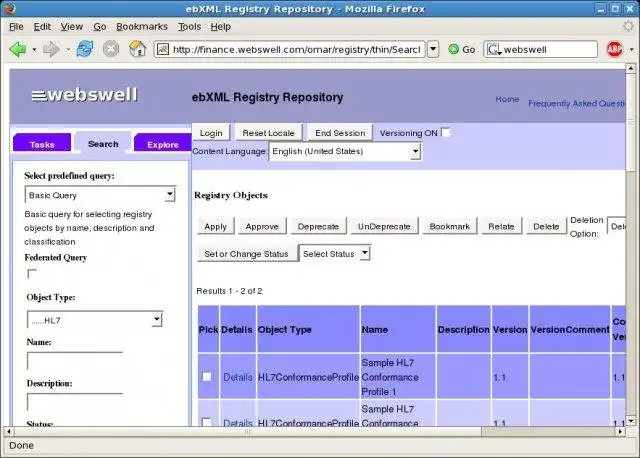Open the Forward history dropdown arrow
Screen dimensions: 640x458
point(67,50)
